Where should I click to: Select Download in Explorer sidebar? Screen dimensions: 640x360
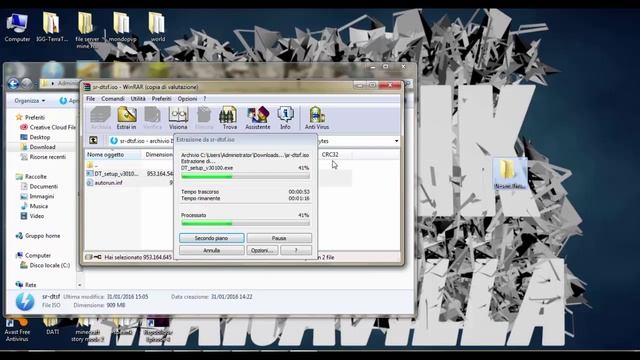click(x=38, y=147)
